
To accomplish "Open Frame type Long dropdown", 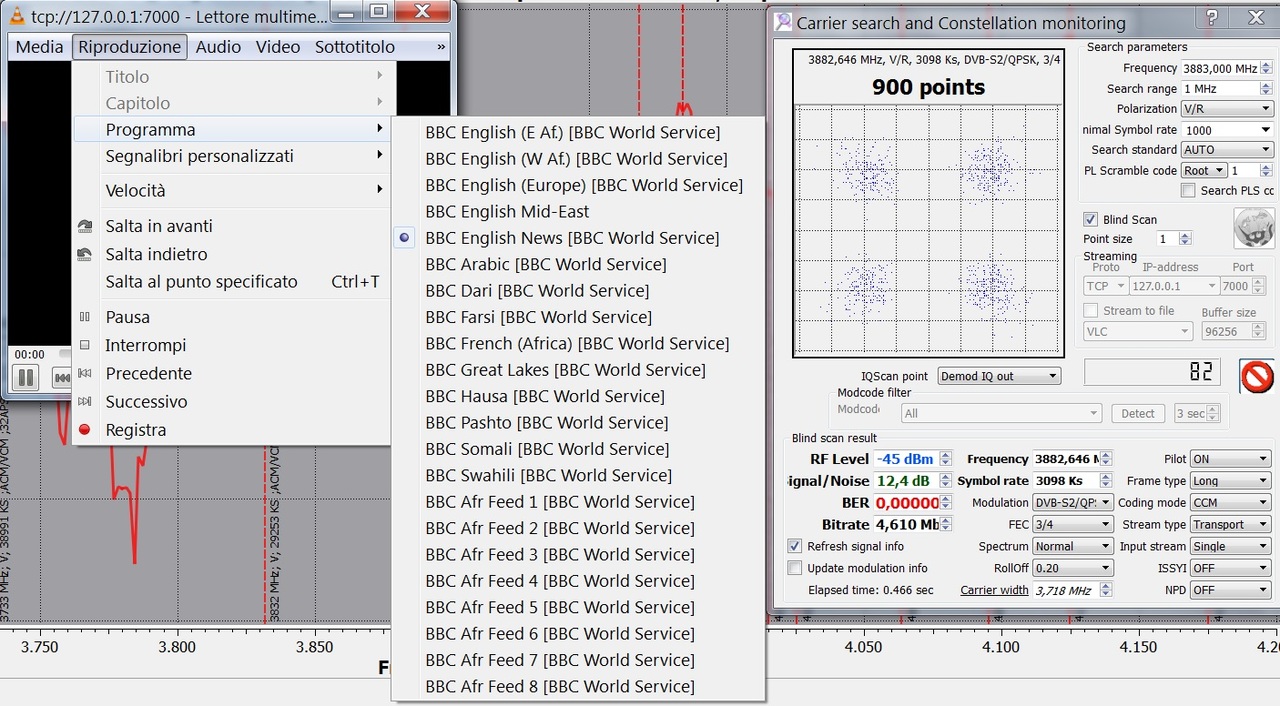I will pyautogui.click(x=1230, y=481).
